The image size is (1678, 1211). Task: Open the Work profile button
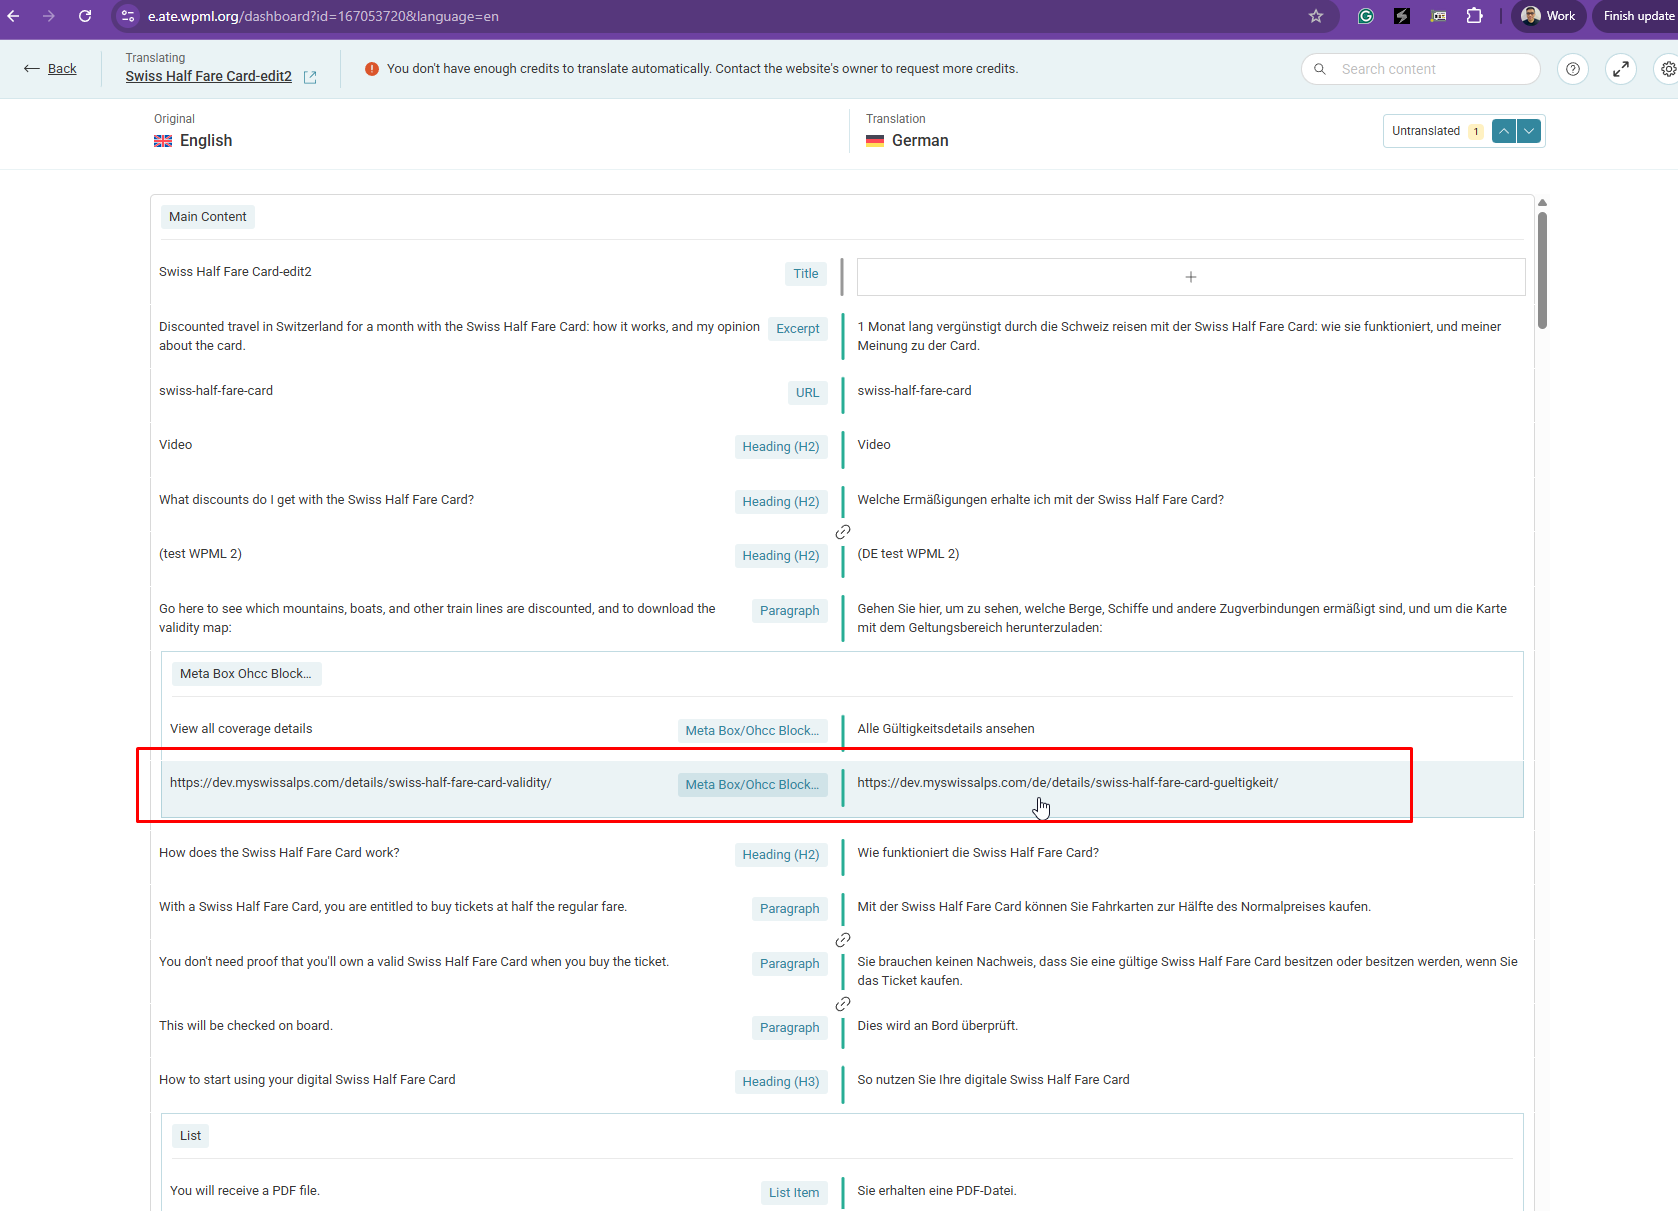[1548, 16]
